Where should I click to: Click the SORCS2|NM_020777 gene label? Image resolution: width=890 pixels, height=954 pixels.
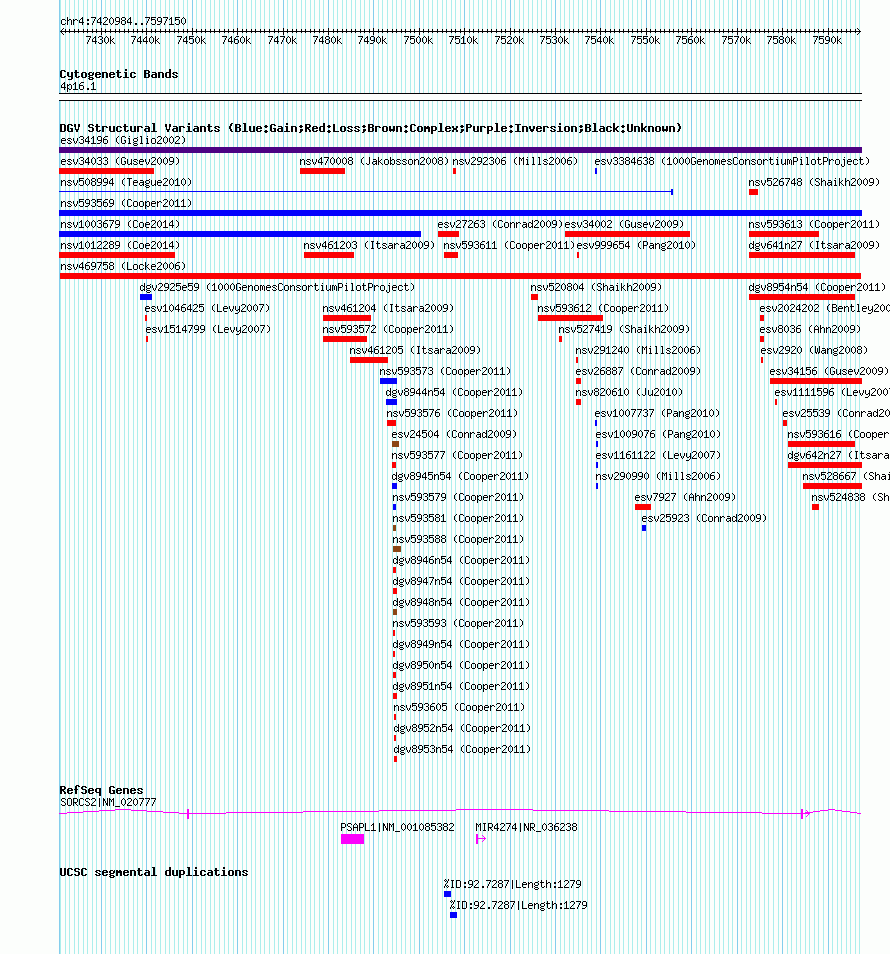pos(108,802)
